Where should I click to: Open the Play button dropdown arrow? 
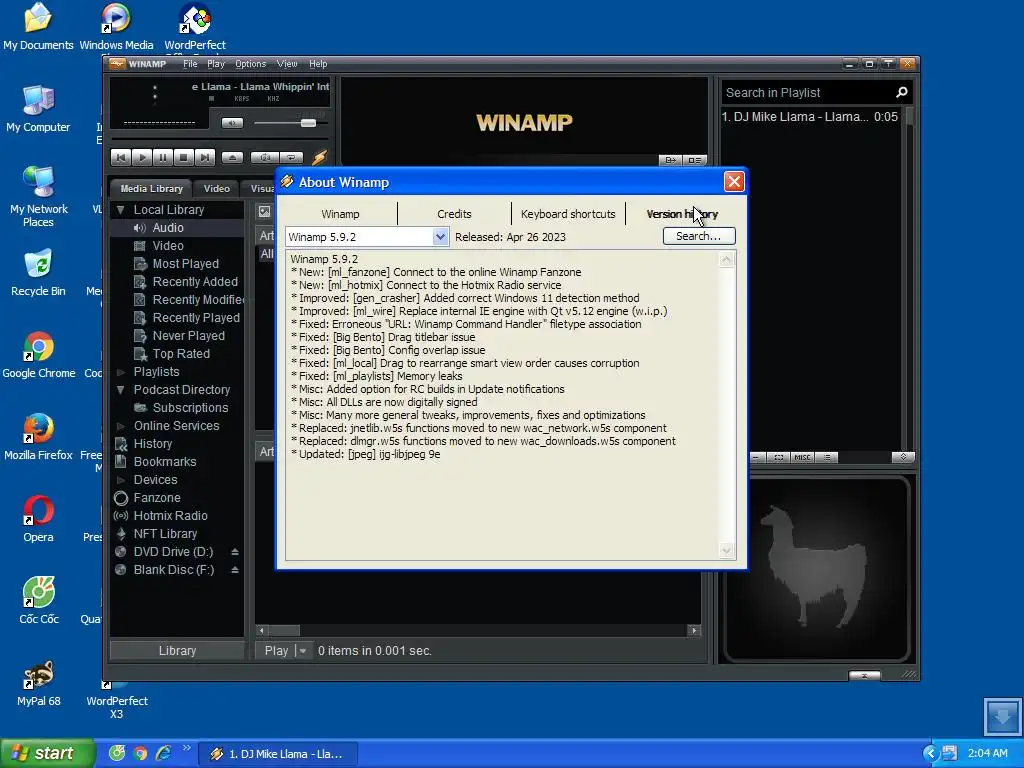coord(302,651)
